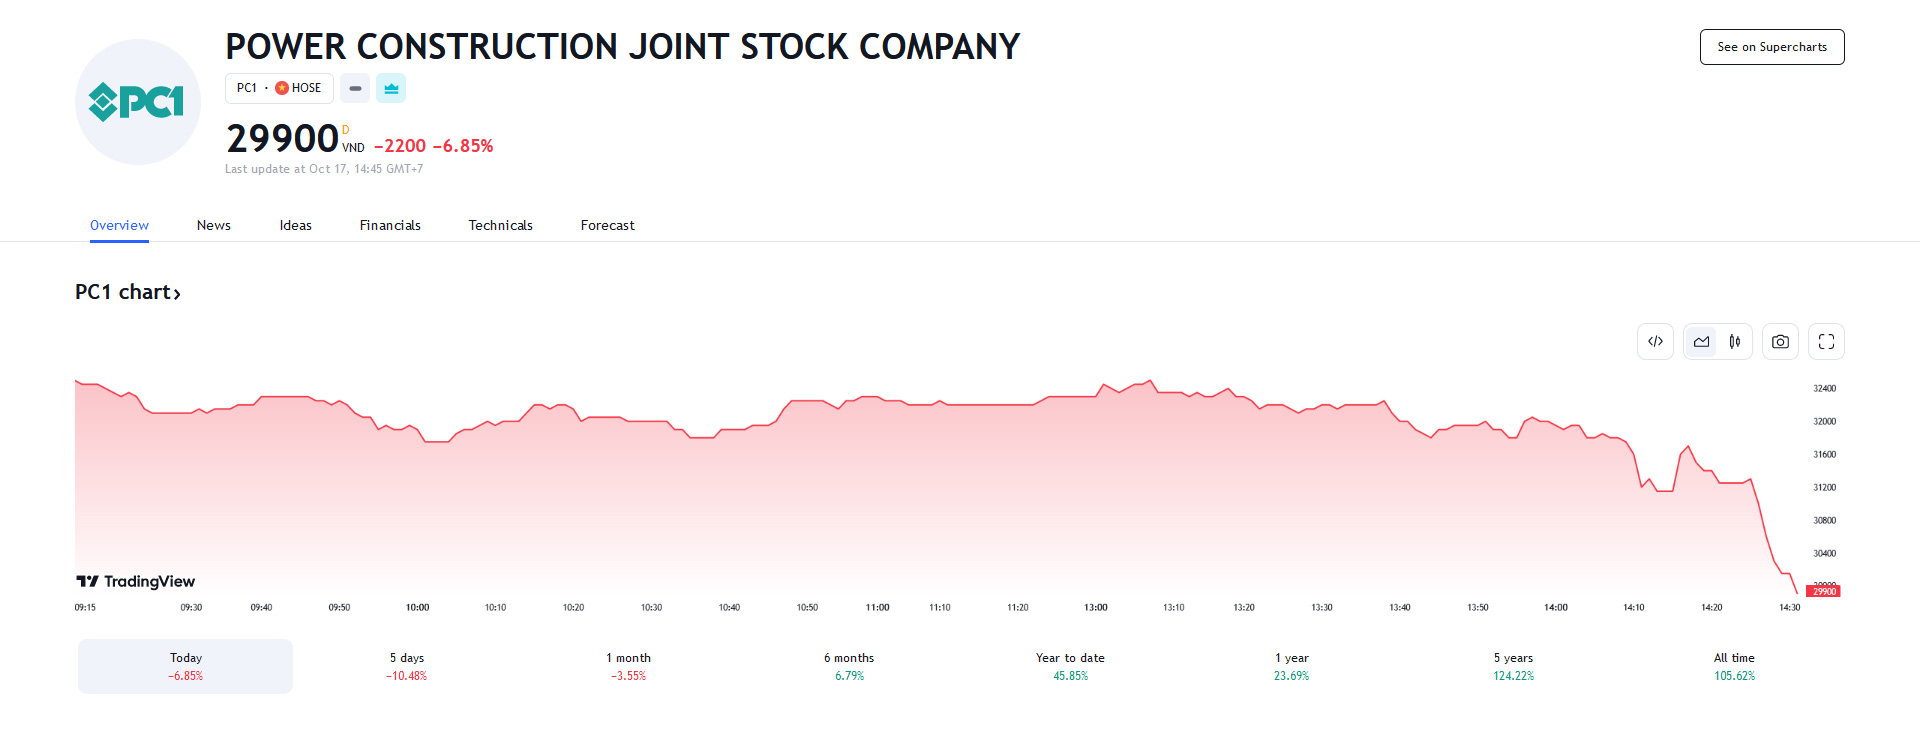Open the Forecast section
1920x752 pixels.
(607, 225)
